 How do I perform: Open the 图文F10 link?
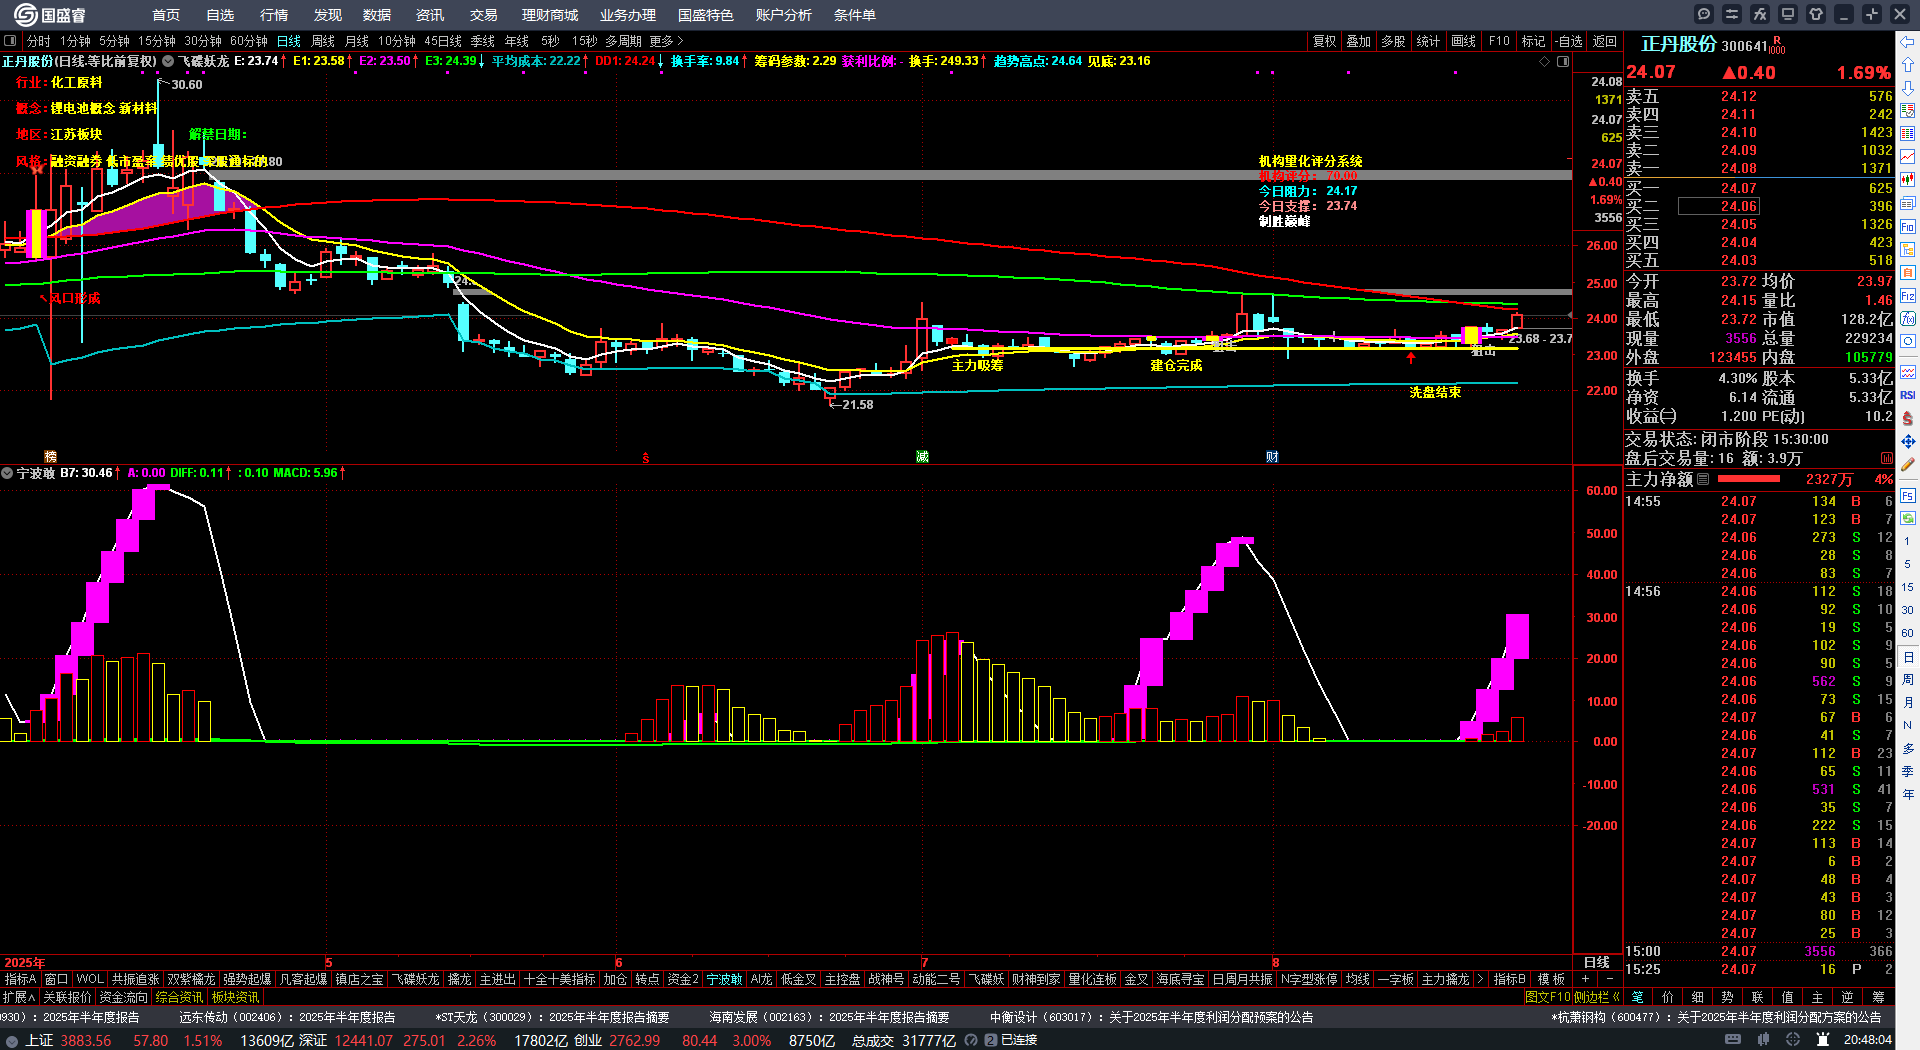coord(1547,997)
